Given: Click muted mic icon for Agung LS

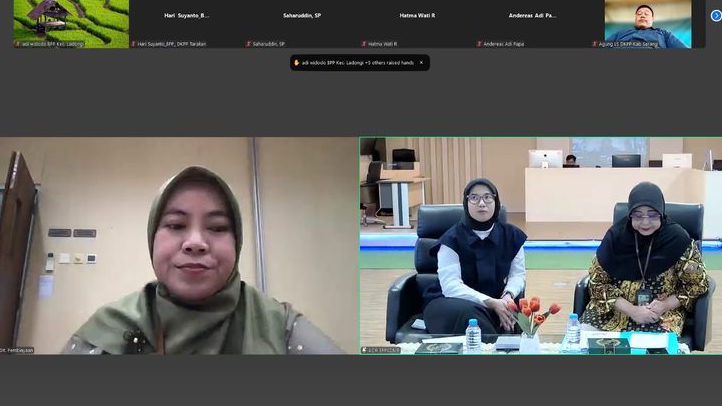Looking at the screenshot, I should pyautogui.click(x=595, y=44).
